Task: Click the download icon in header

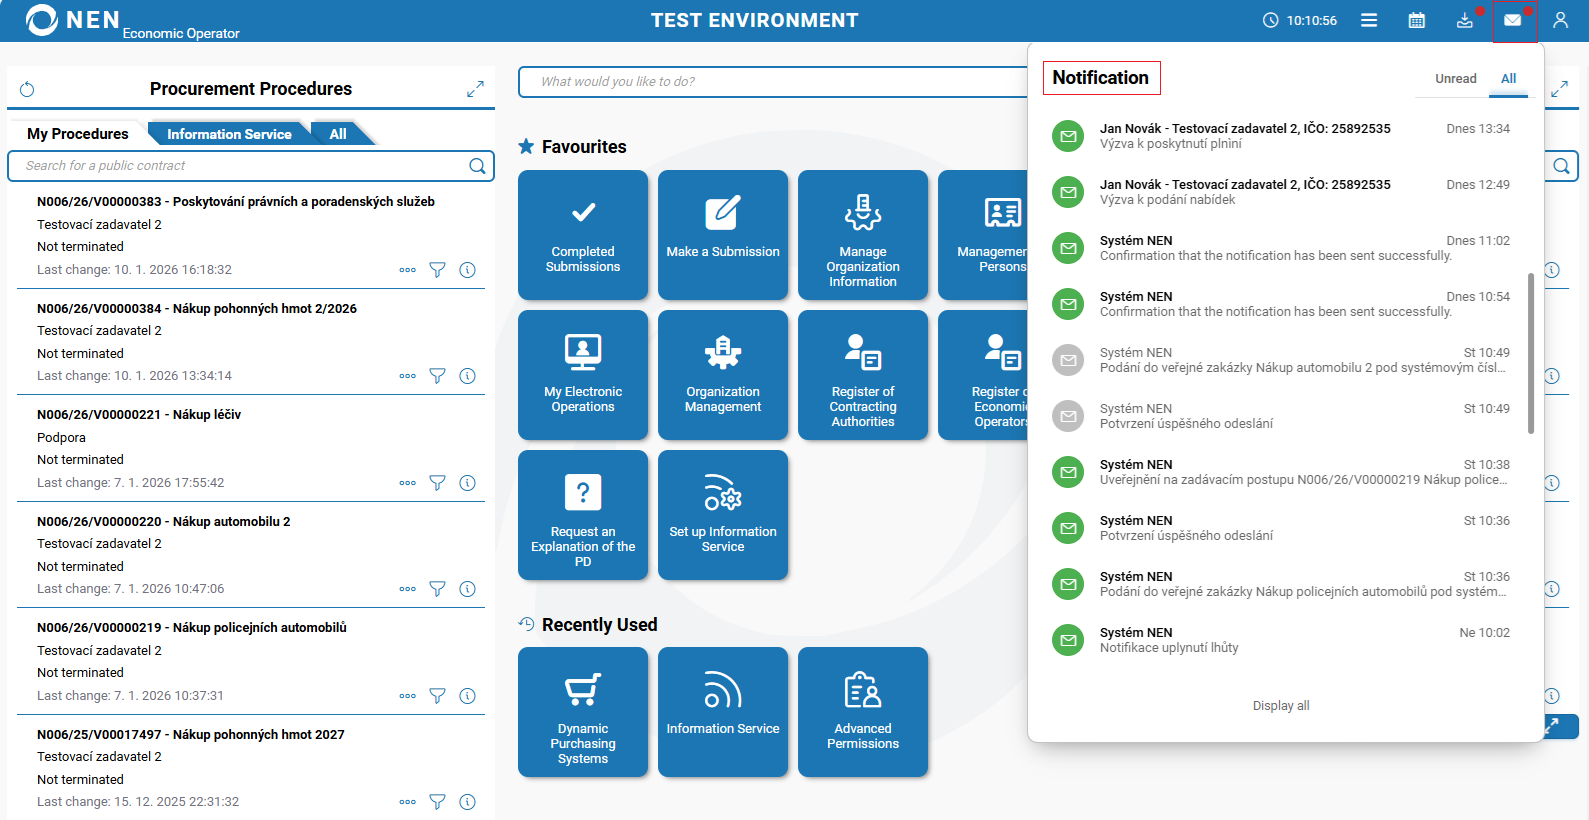Action: 1464,20
